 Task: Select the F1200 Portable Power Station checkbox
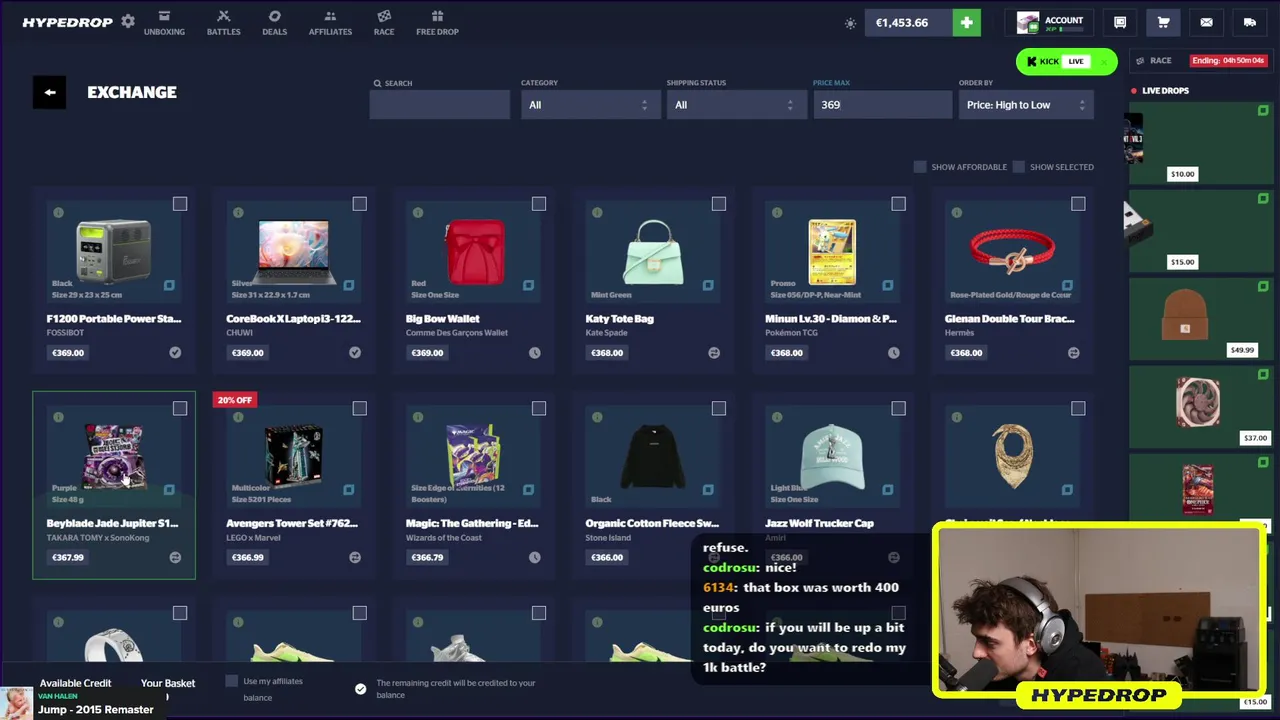pos(180,204)
